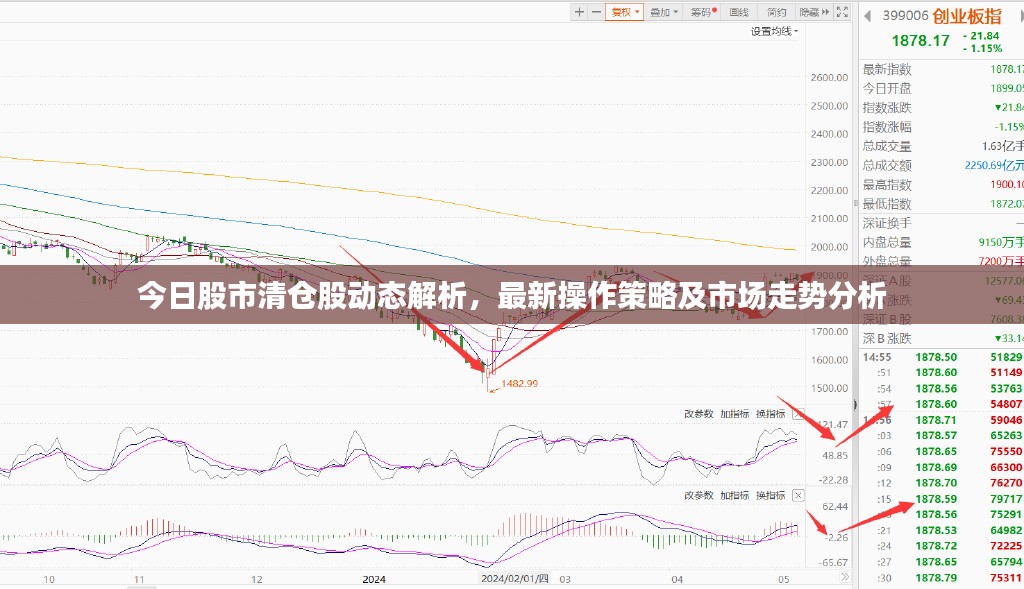1024x589 pixels.
Task: Toggle the 筹码 chip distribution view
Action: (x=703, y=12)
